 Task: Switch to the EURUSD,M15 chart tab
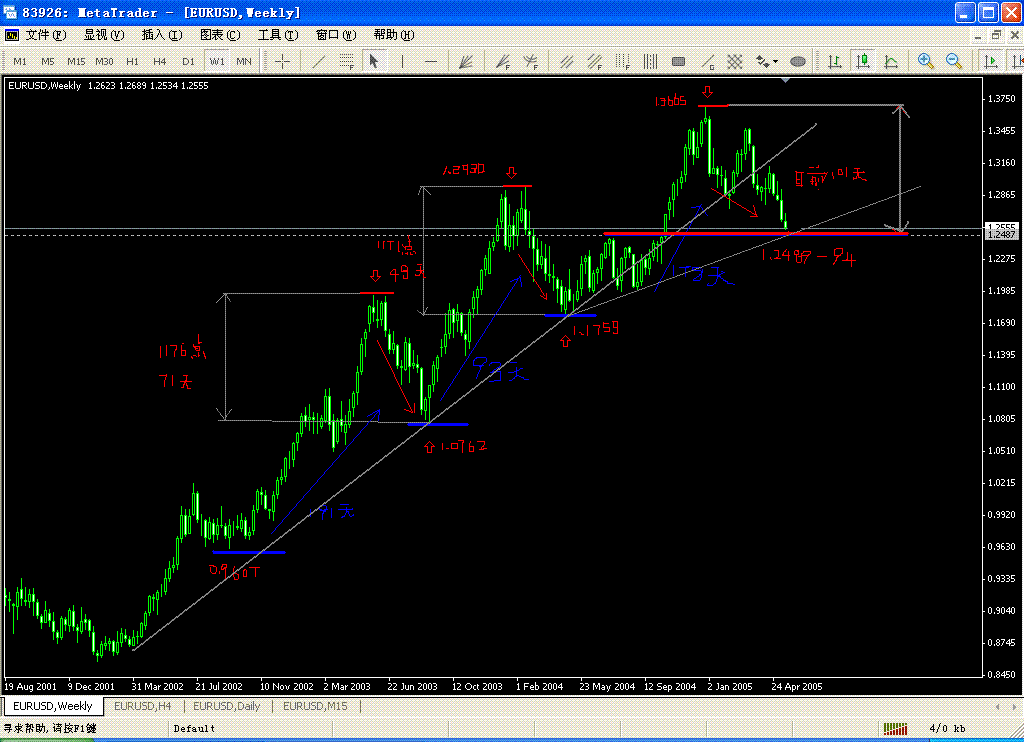[x=315, y=706]
